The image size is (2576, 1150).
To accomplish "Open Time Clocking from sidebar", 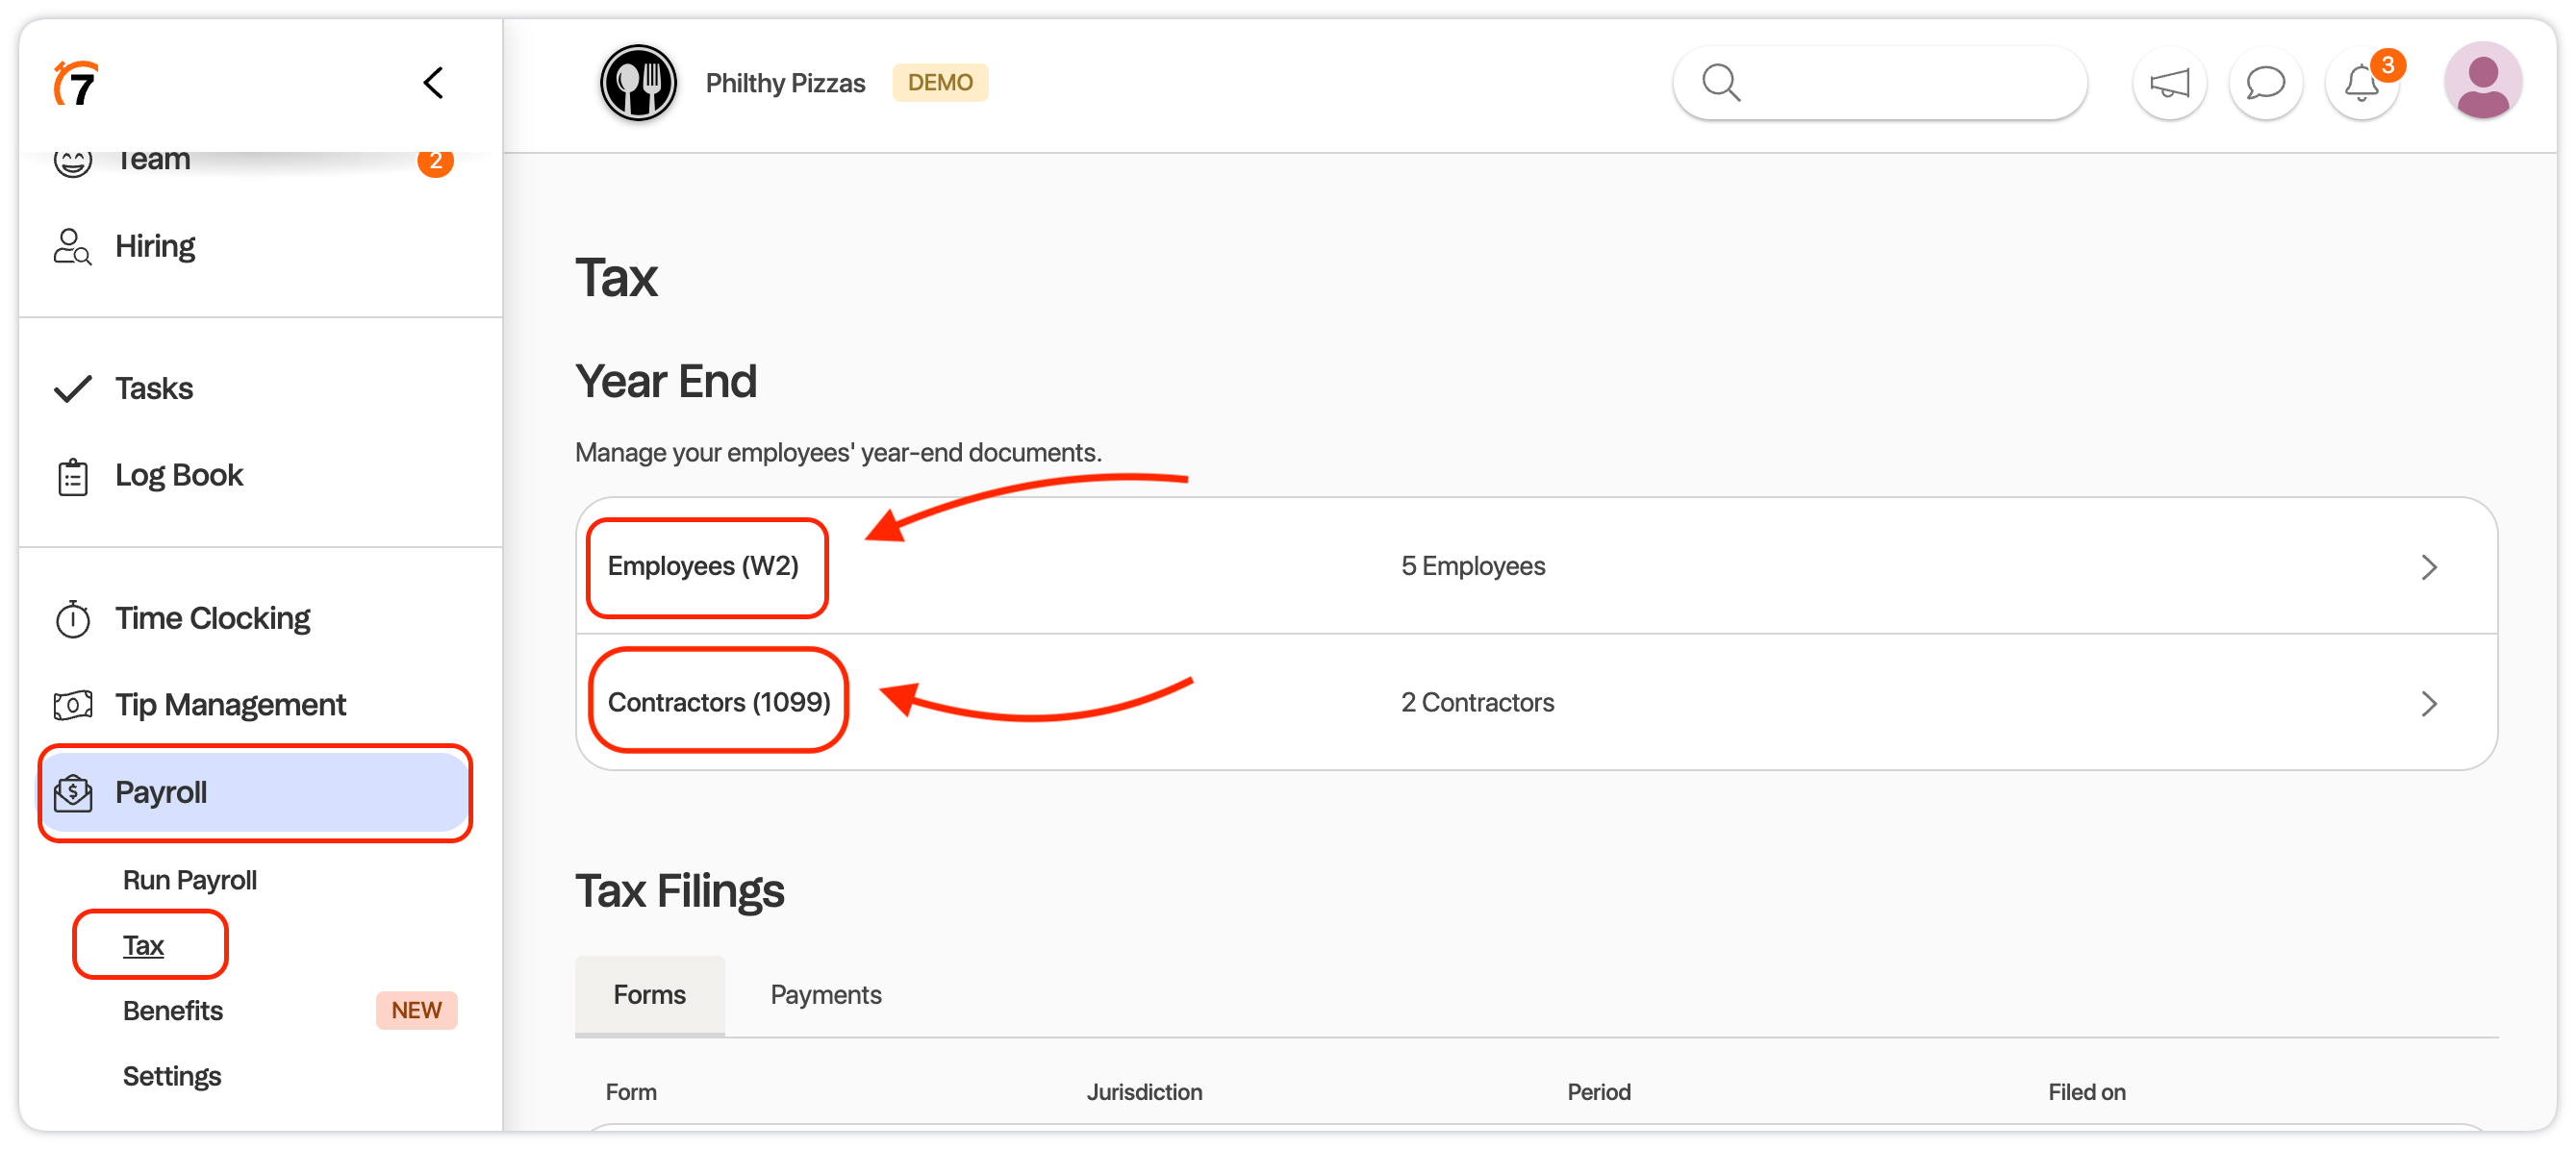I will [x=212, y=618].
